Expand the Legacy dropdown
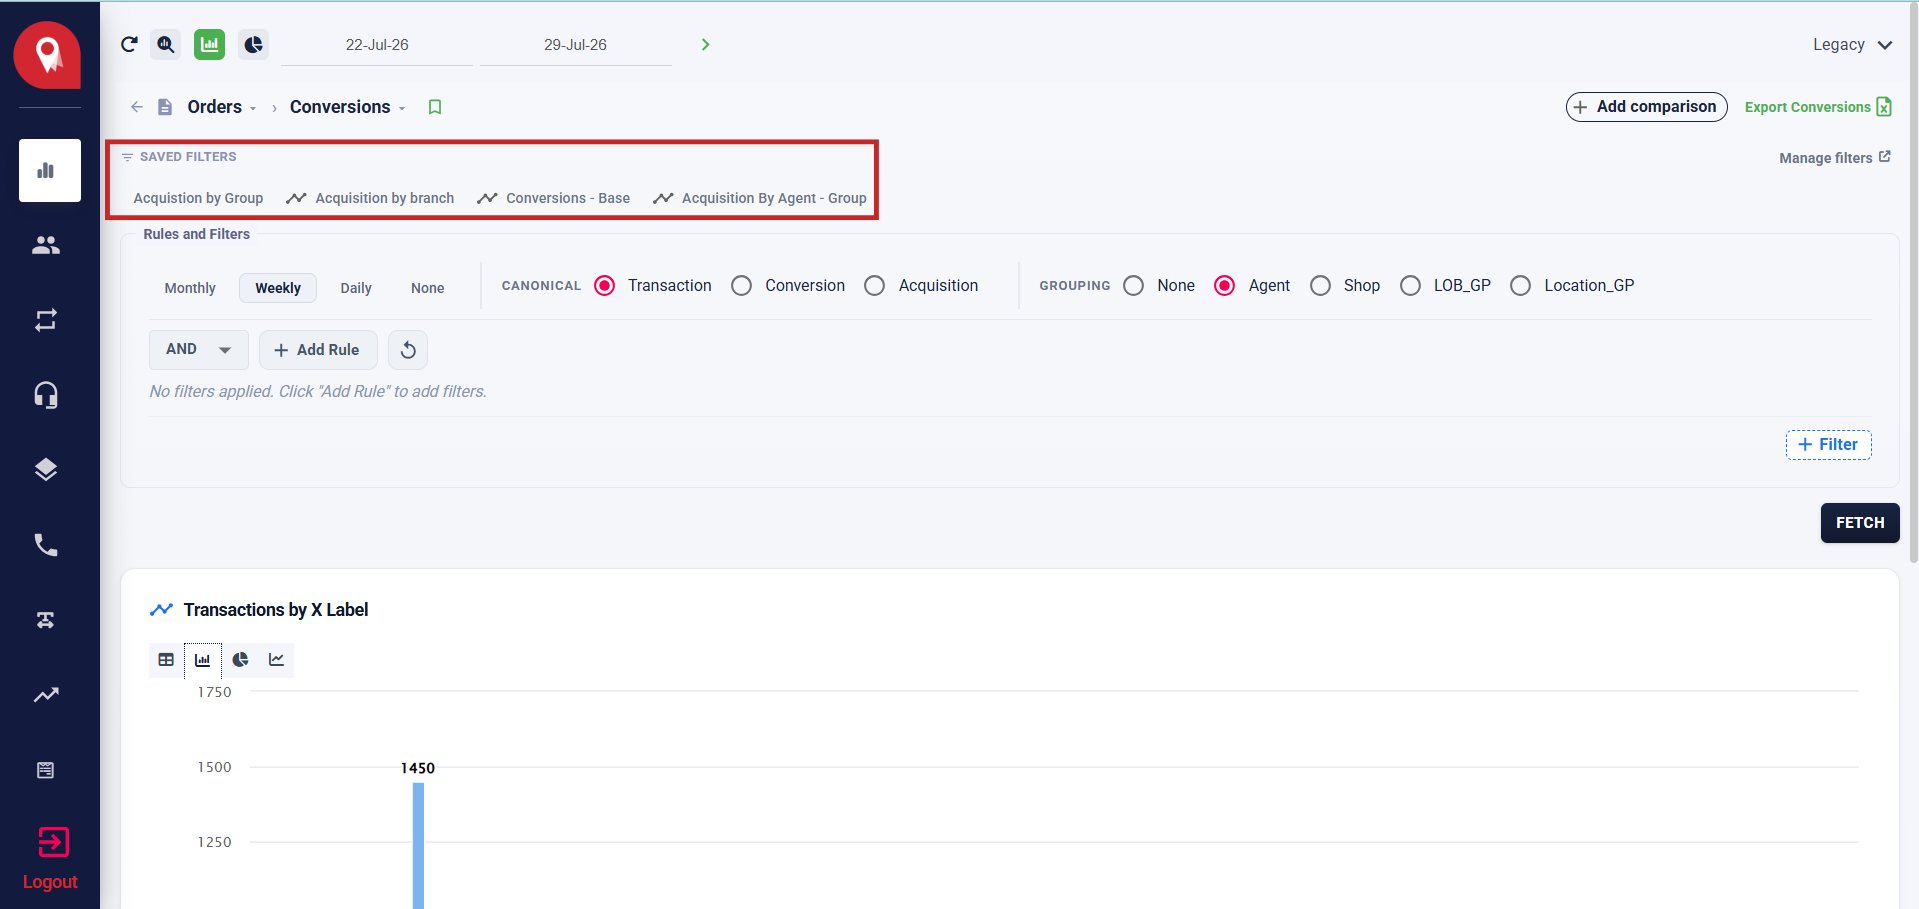The height and width of the screenshot is (909, 1919). (1852, 45)
